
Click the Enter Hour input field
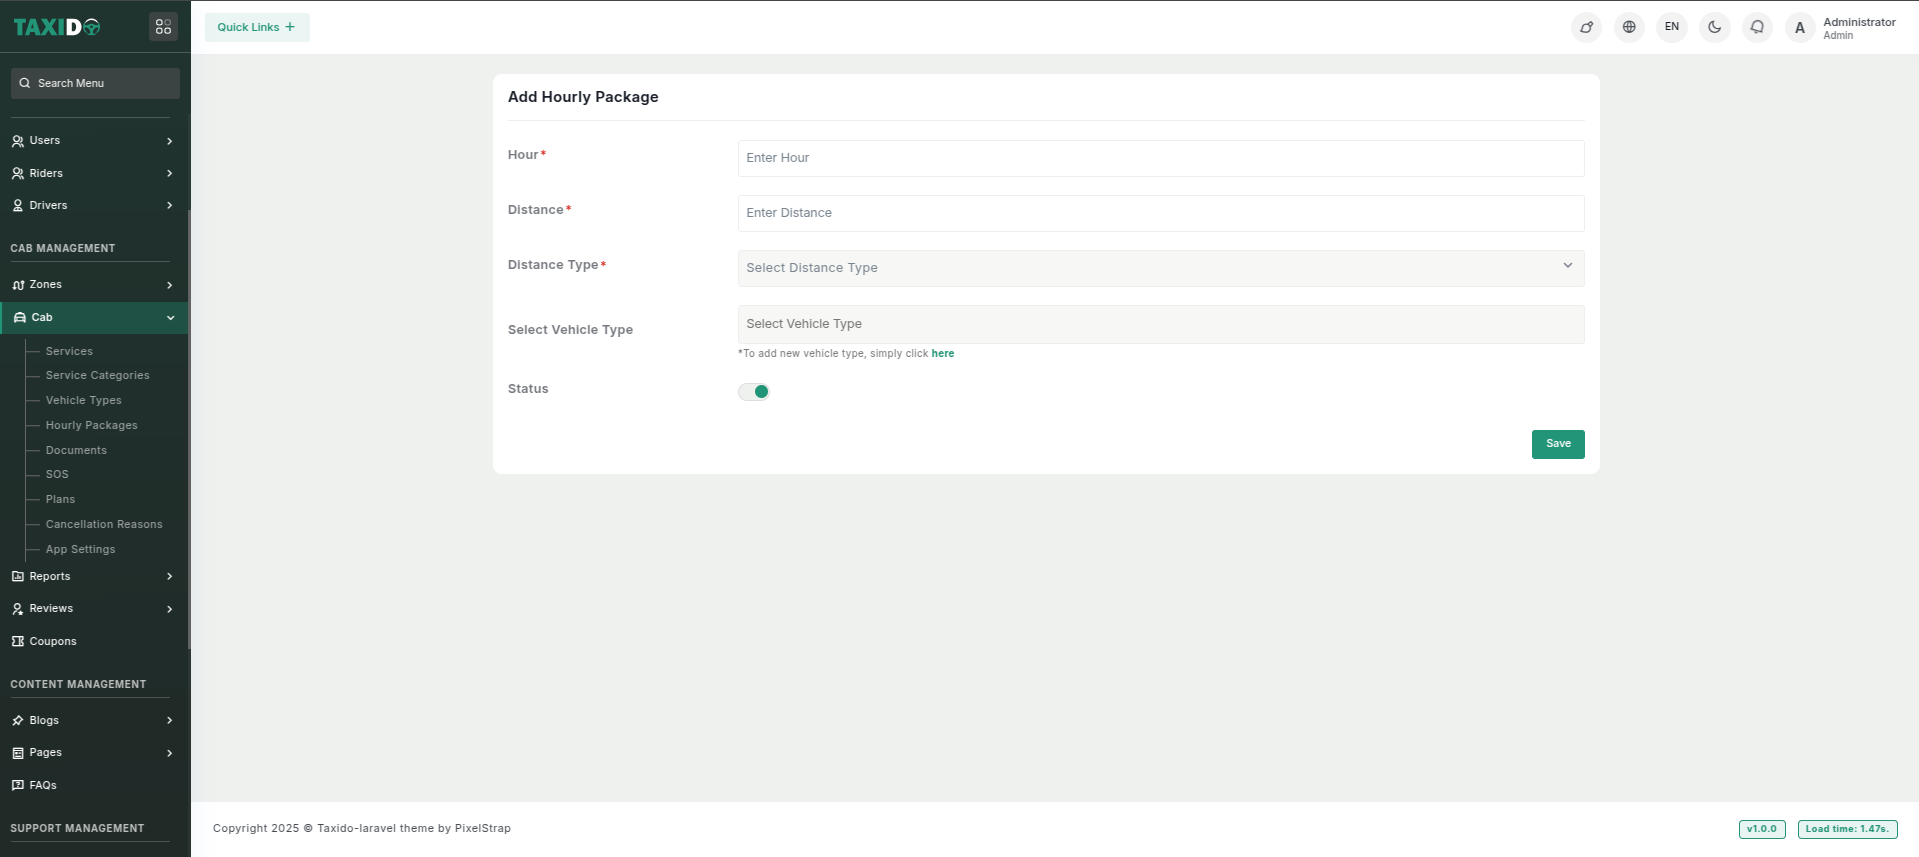[1160, 158]
